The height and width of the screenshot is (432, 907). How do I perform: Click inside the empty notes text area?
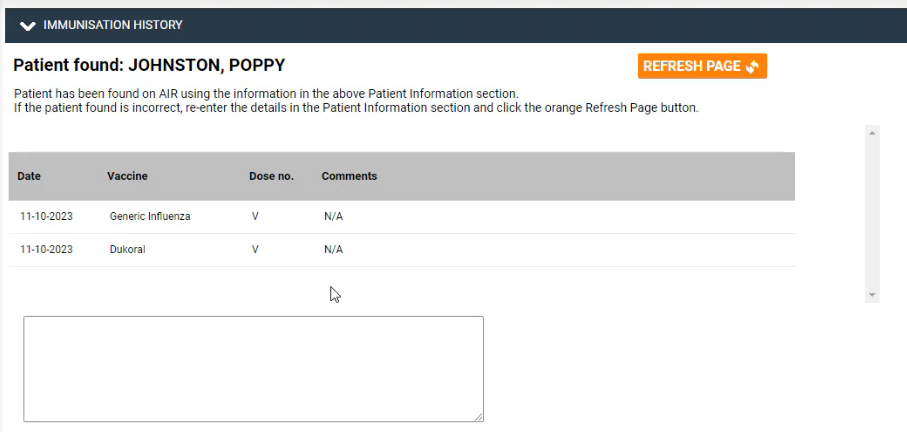[253, 369]
